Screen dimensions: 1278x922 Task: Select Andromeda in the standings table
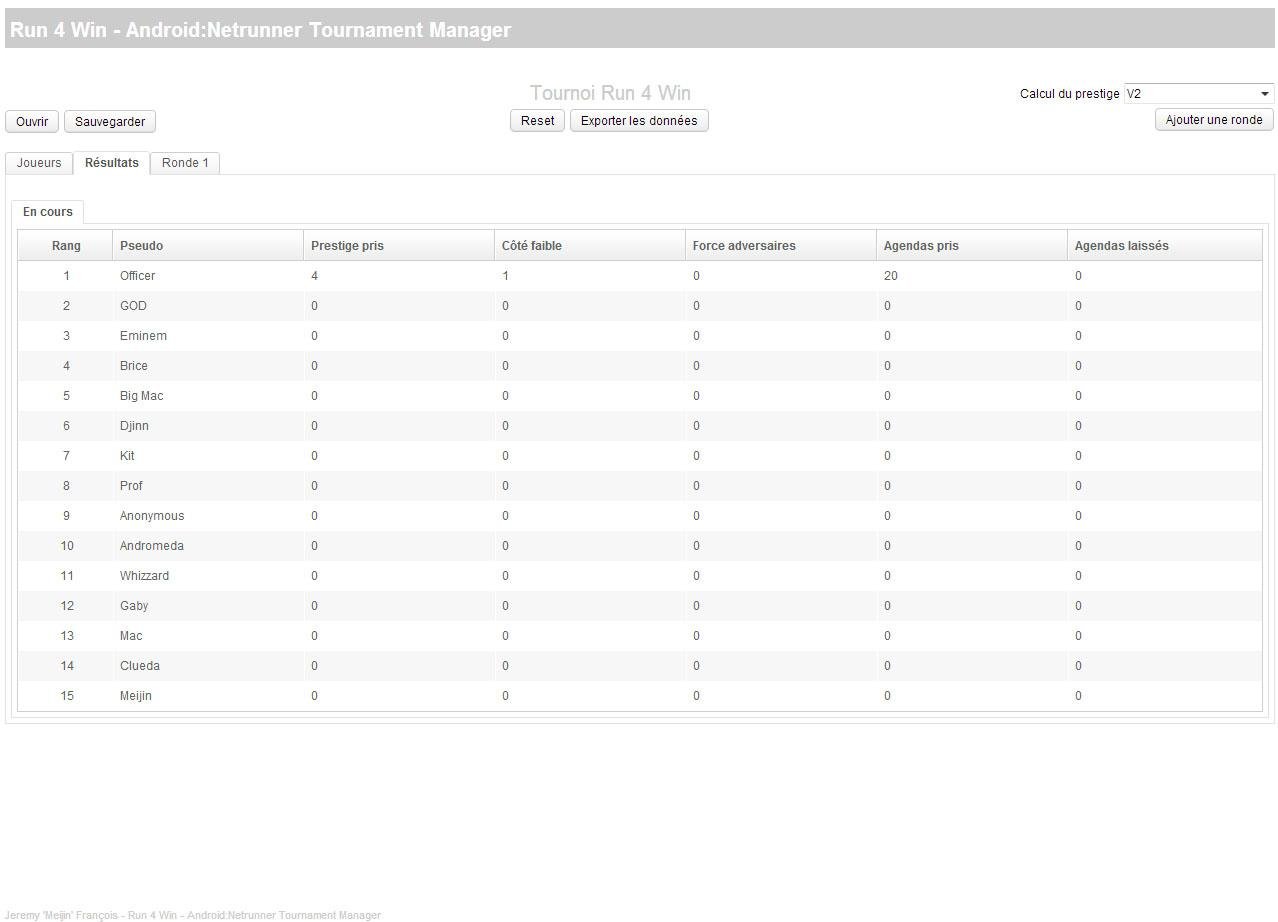pyautogui.click(x=150, y=545)
